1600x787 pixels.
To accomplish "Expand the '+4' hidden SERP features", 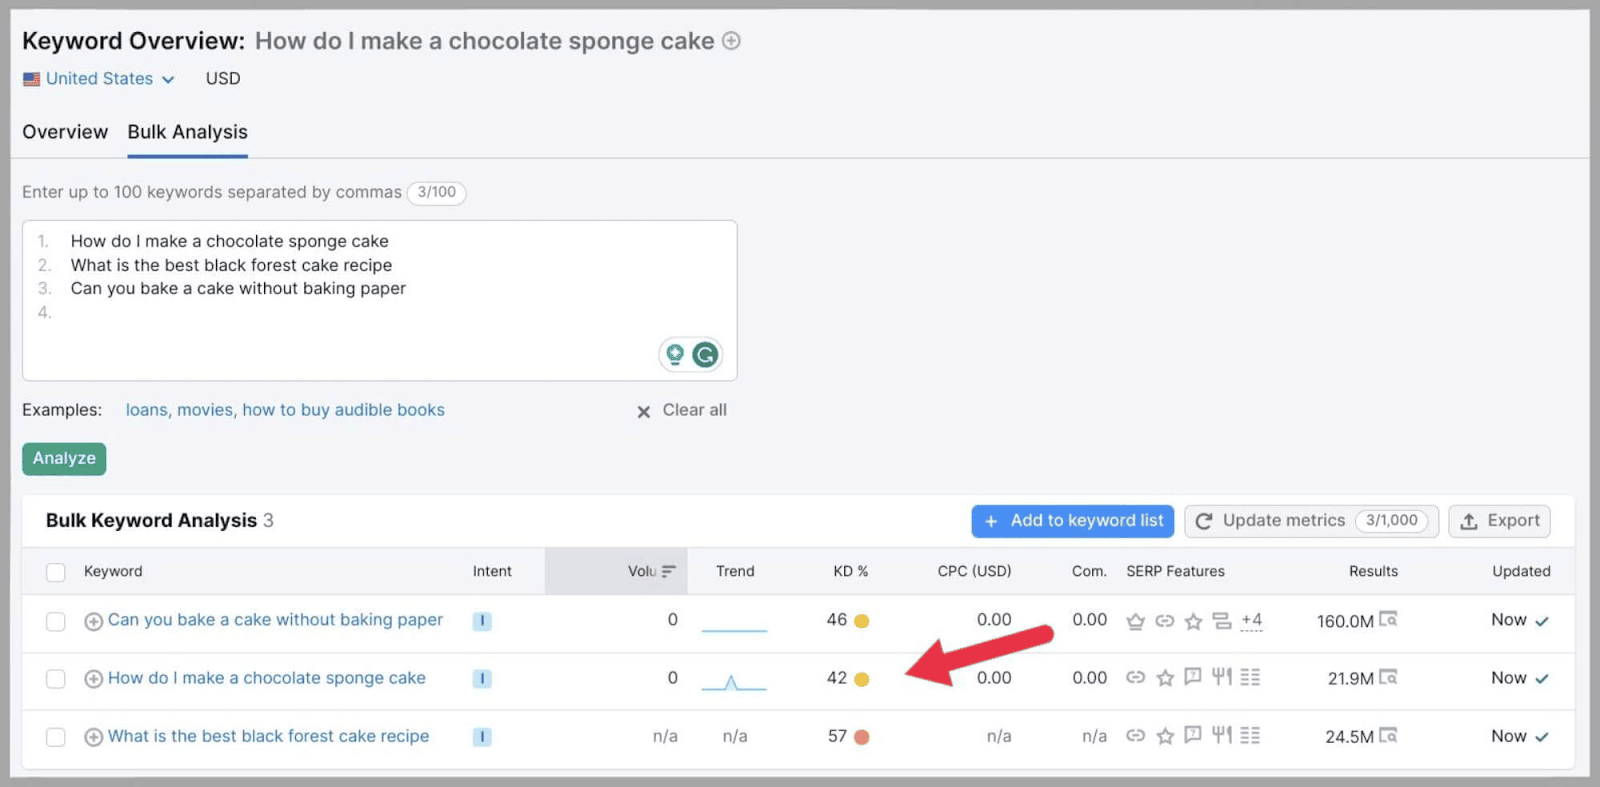I will [x=1252, y=621].
